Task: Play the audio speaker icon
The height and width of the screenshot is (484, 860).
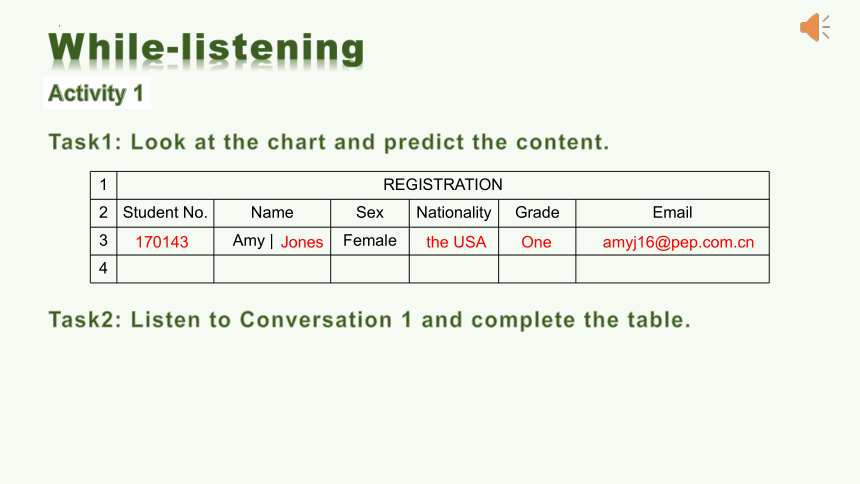Action: click(x=815, y=27)
